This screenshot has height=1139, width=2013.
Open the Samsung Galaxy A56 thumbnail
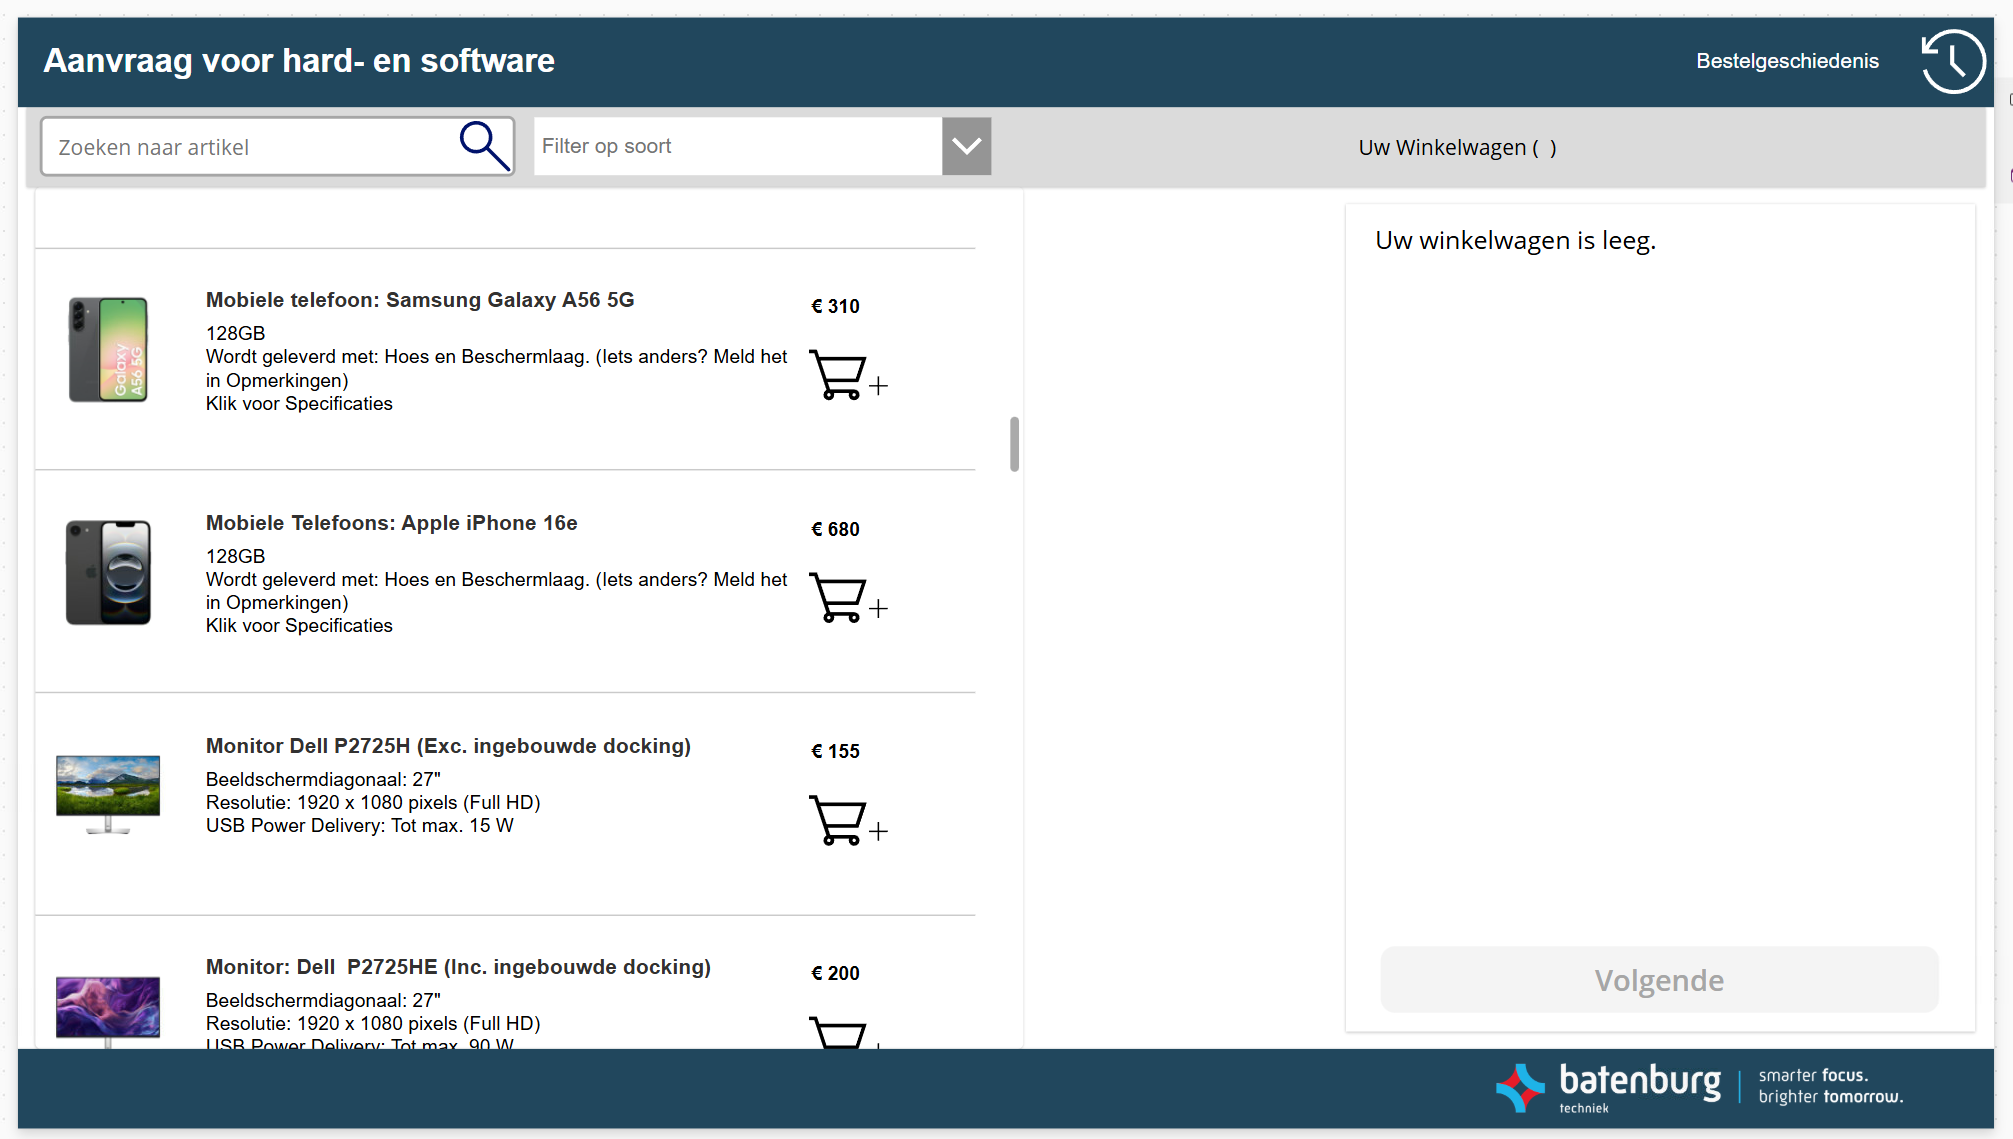click(x=108, y=350)
